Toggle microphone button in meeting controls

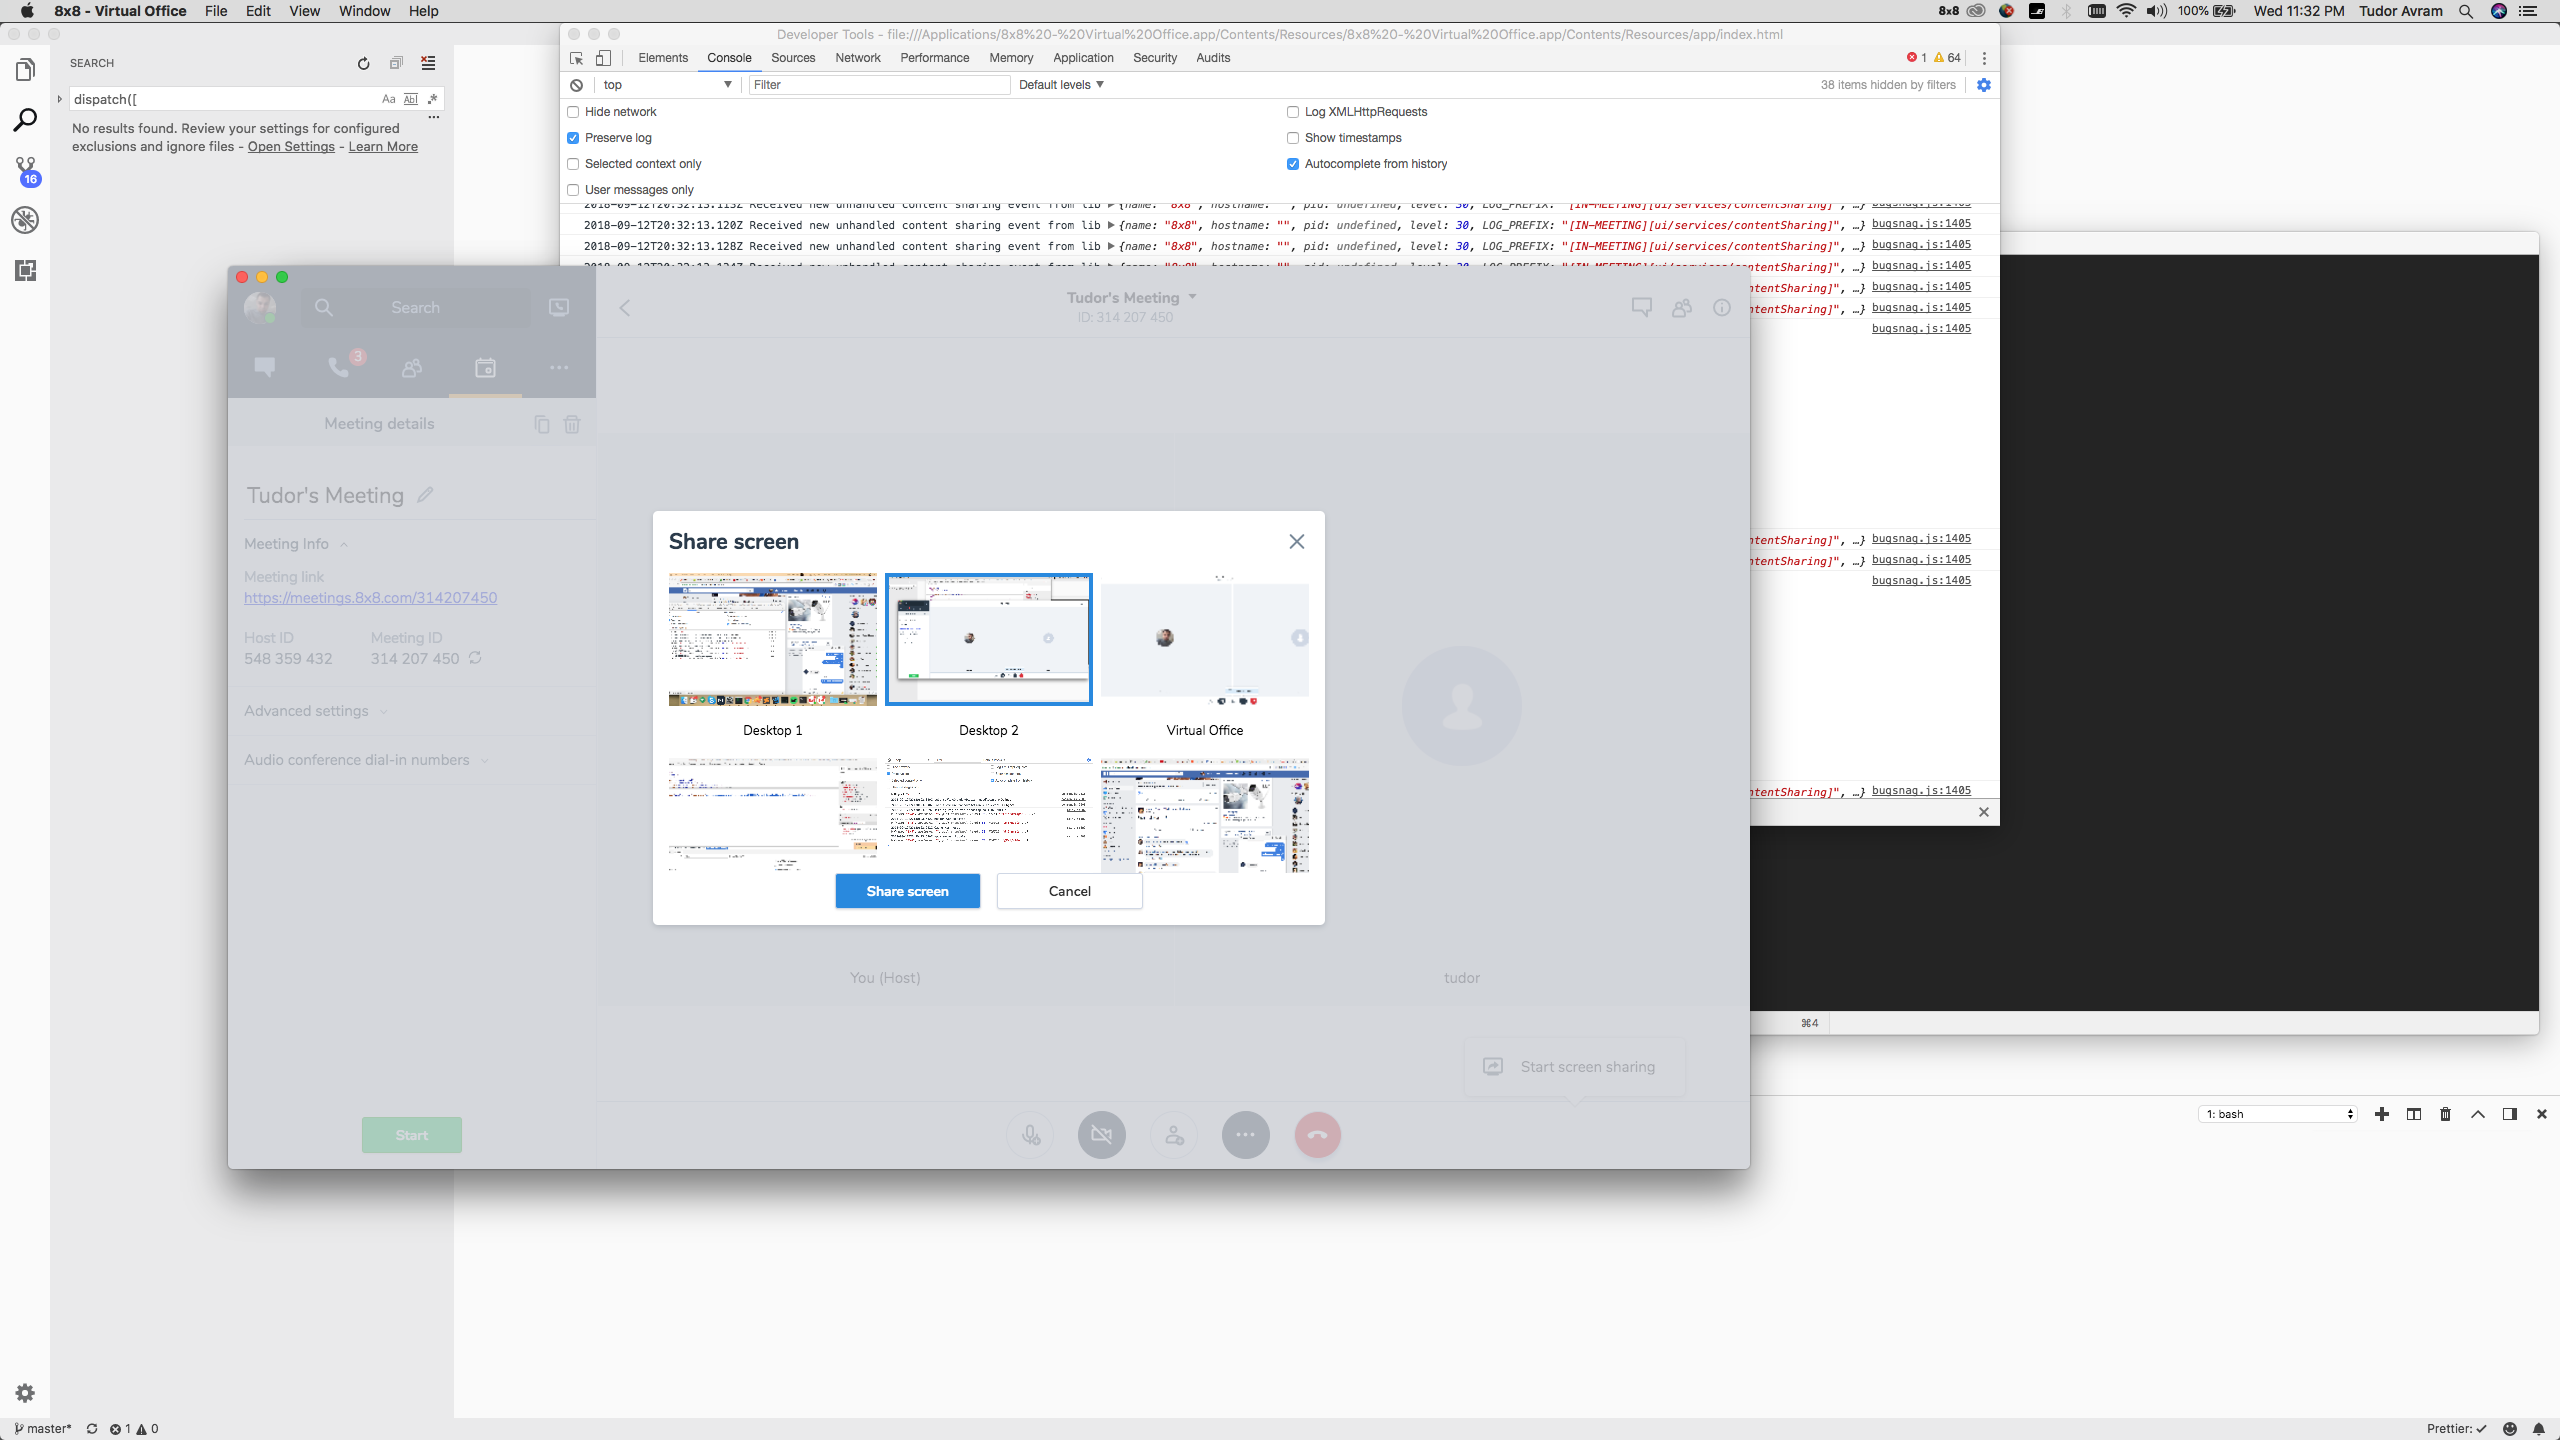1031,1135
